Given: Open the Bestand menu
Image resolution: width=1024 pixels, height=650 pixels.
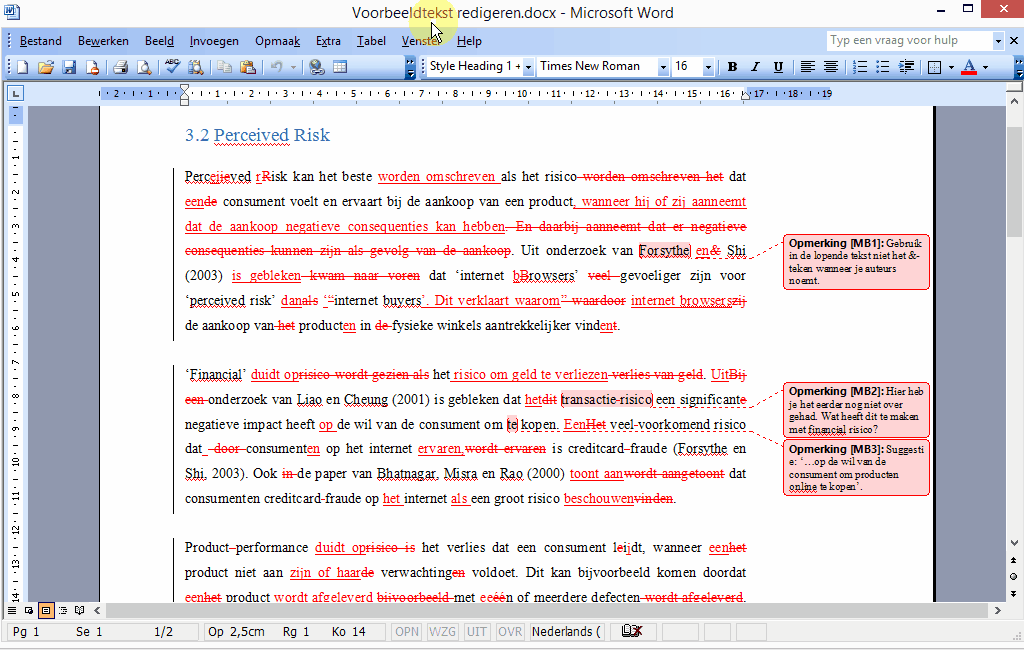Looking at the screenshot, I should coord(40,41).
